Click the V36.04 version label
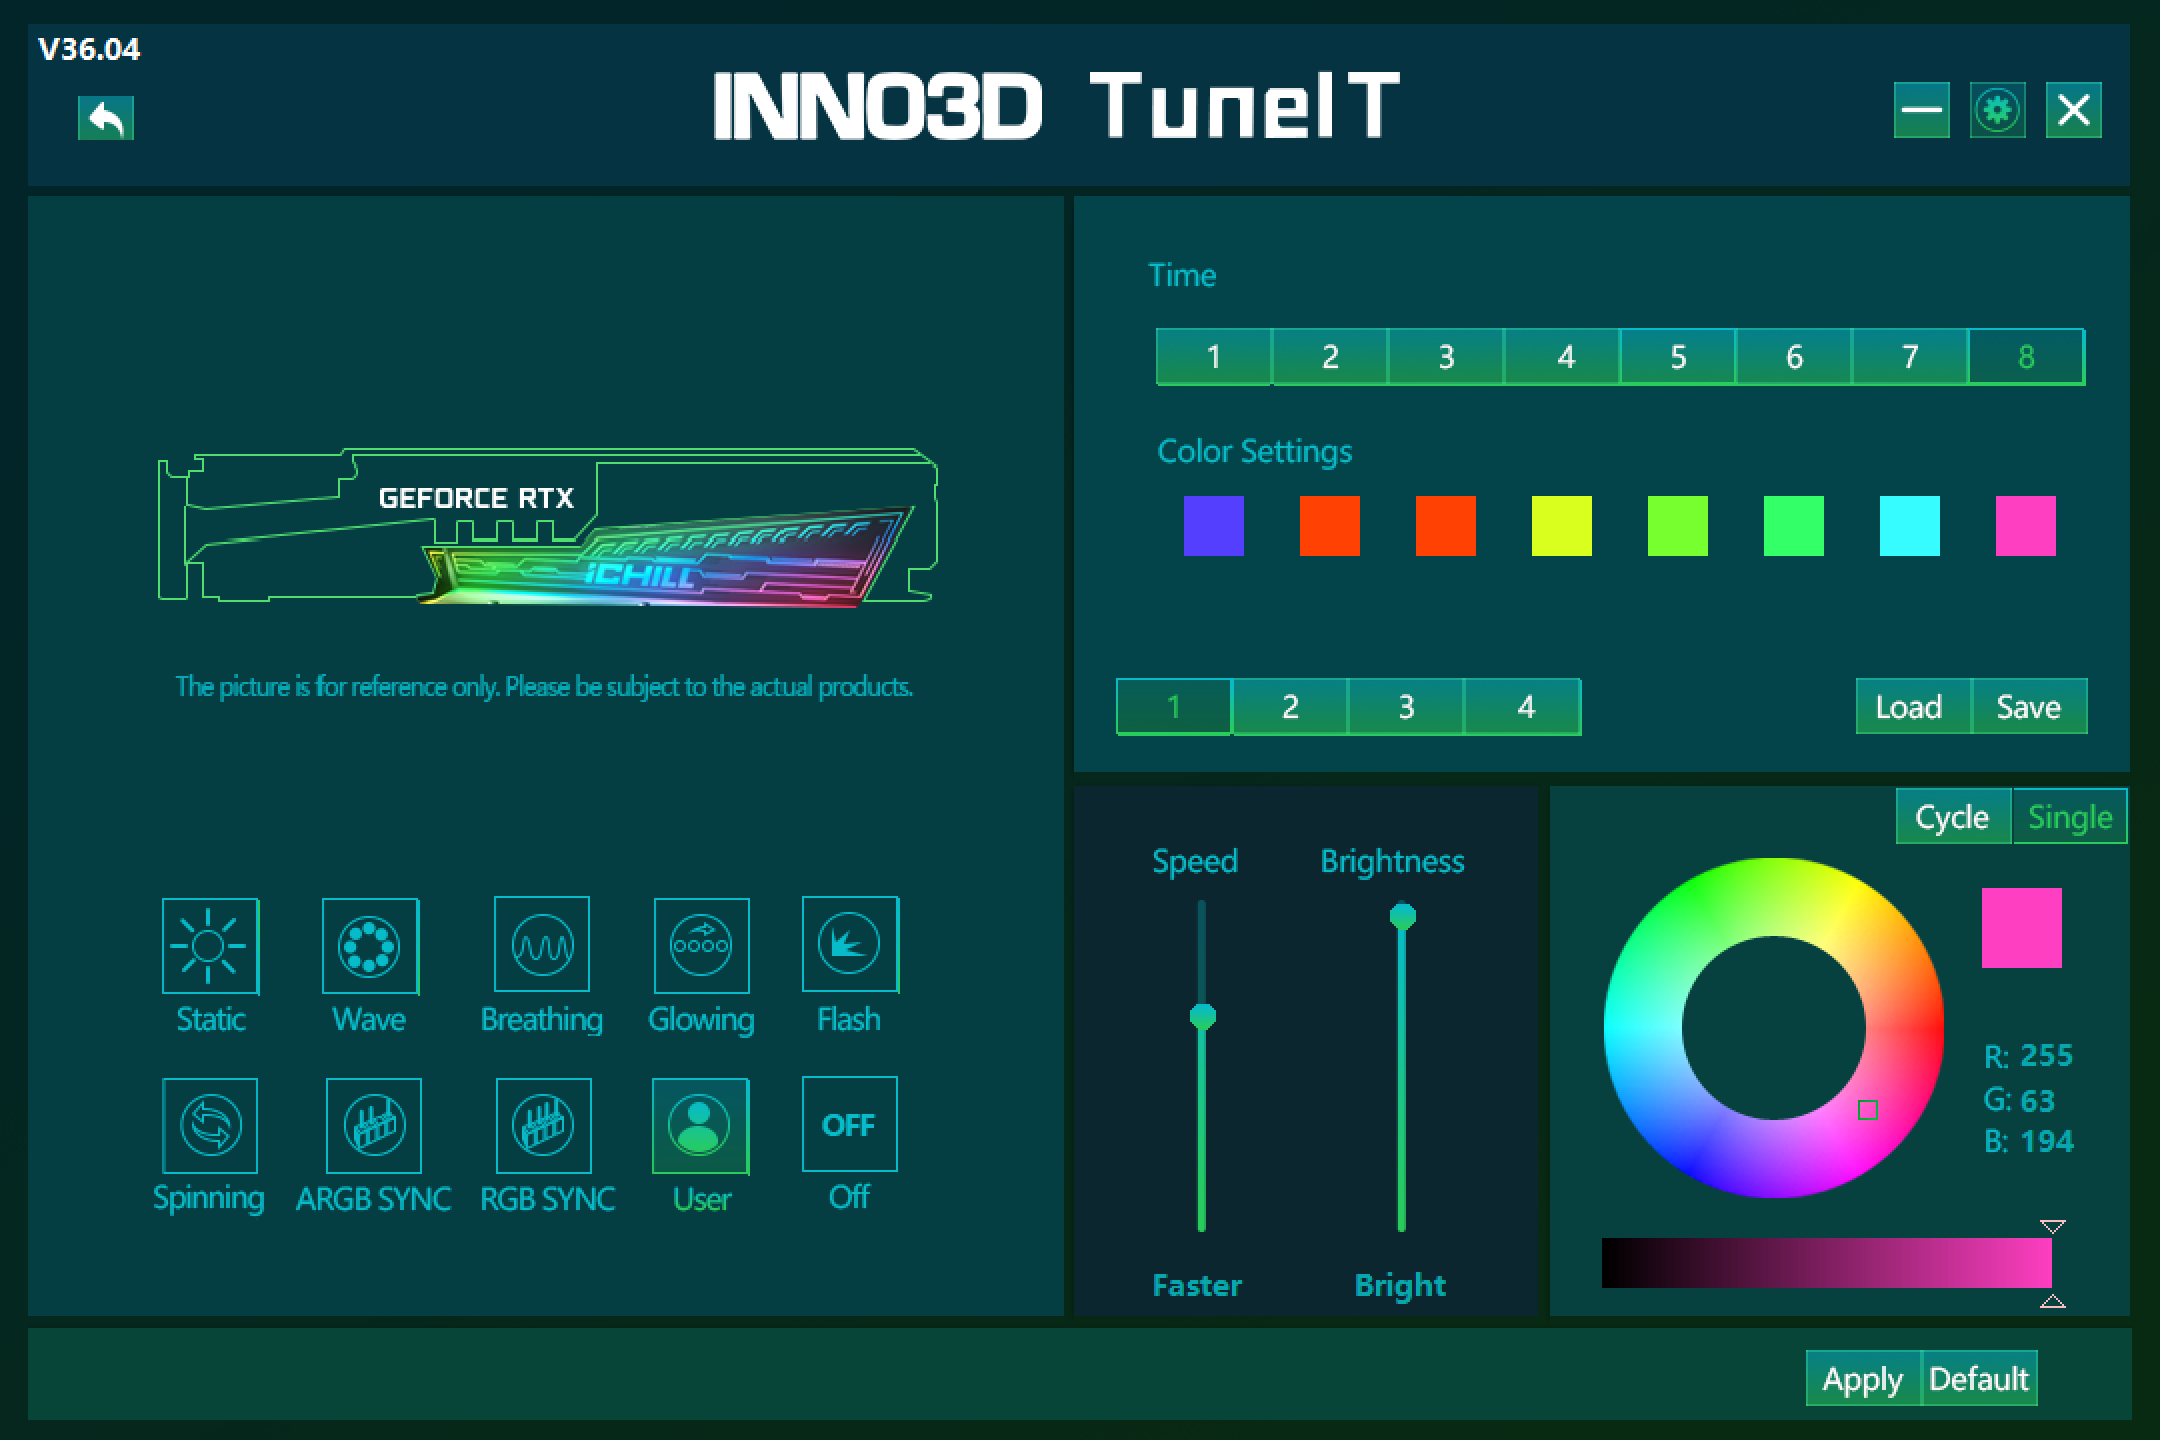 point(89,50)
